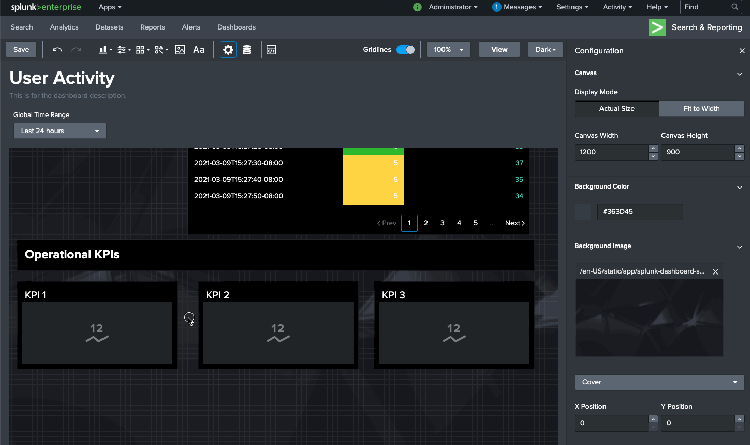750x445 pixels.
Task: Open the Add chart visualization menu
Action: tap(106, 49)
